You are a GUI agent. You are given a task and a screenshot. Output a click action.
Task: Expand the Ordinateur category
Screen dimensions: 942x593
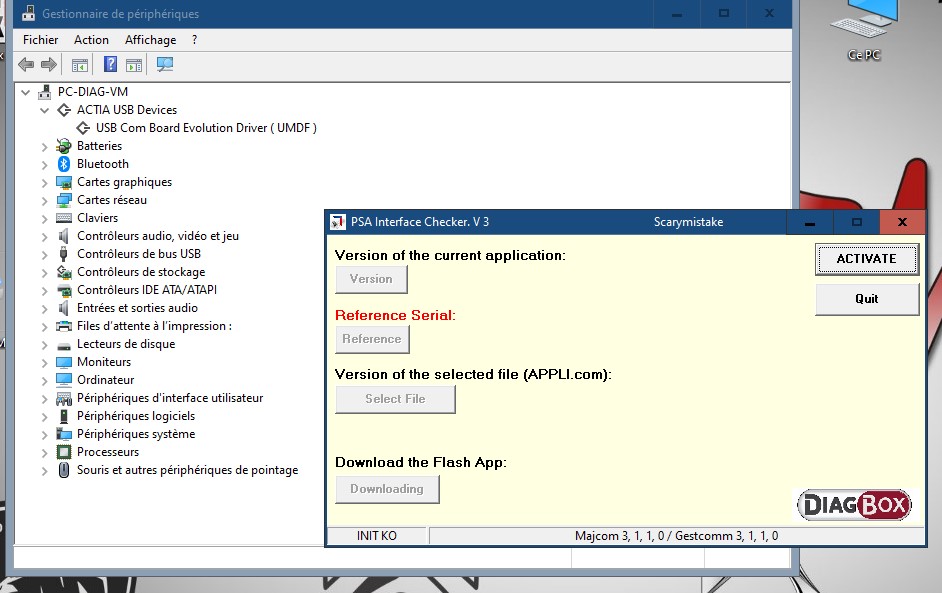click(x=44, y=381)
